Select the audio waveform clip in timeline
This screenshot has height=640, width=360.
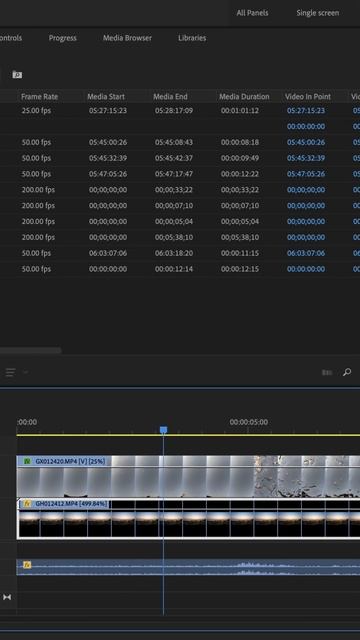188,567
